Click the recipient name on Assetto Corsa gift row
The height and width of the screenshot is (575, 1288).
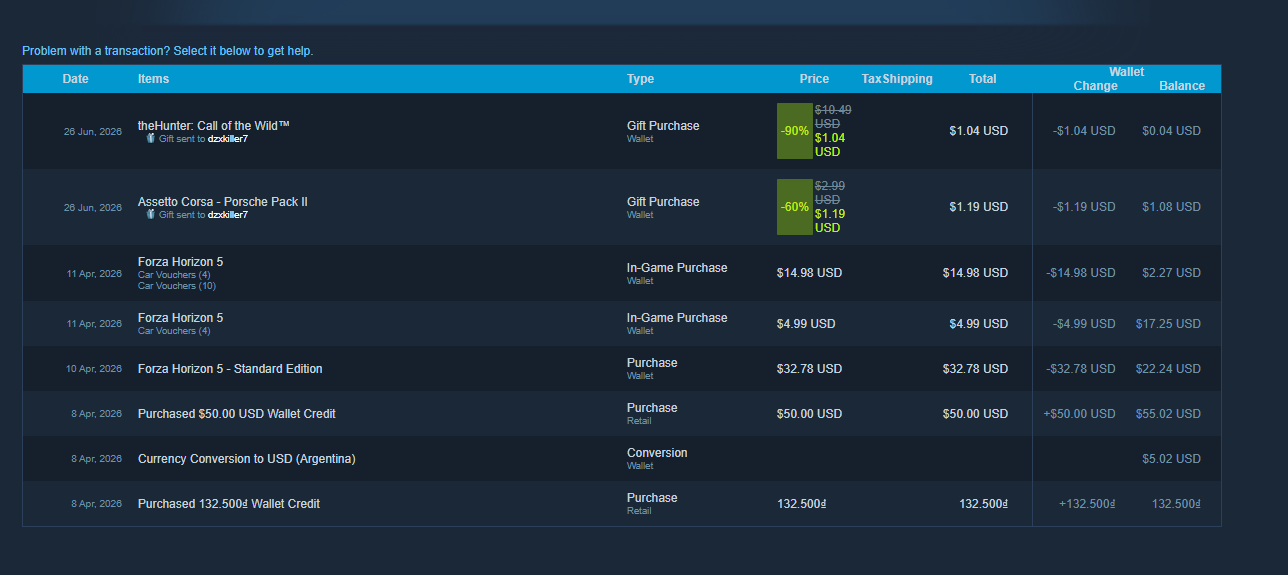228,215
